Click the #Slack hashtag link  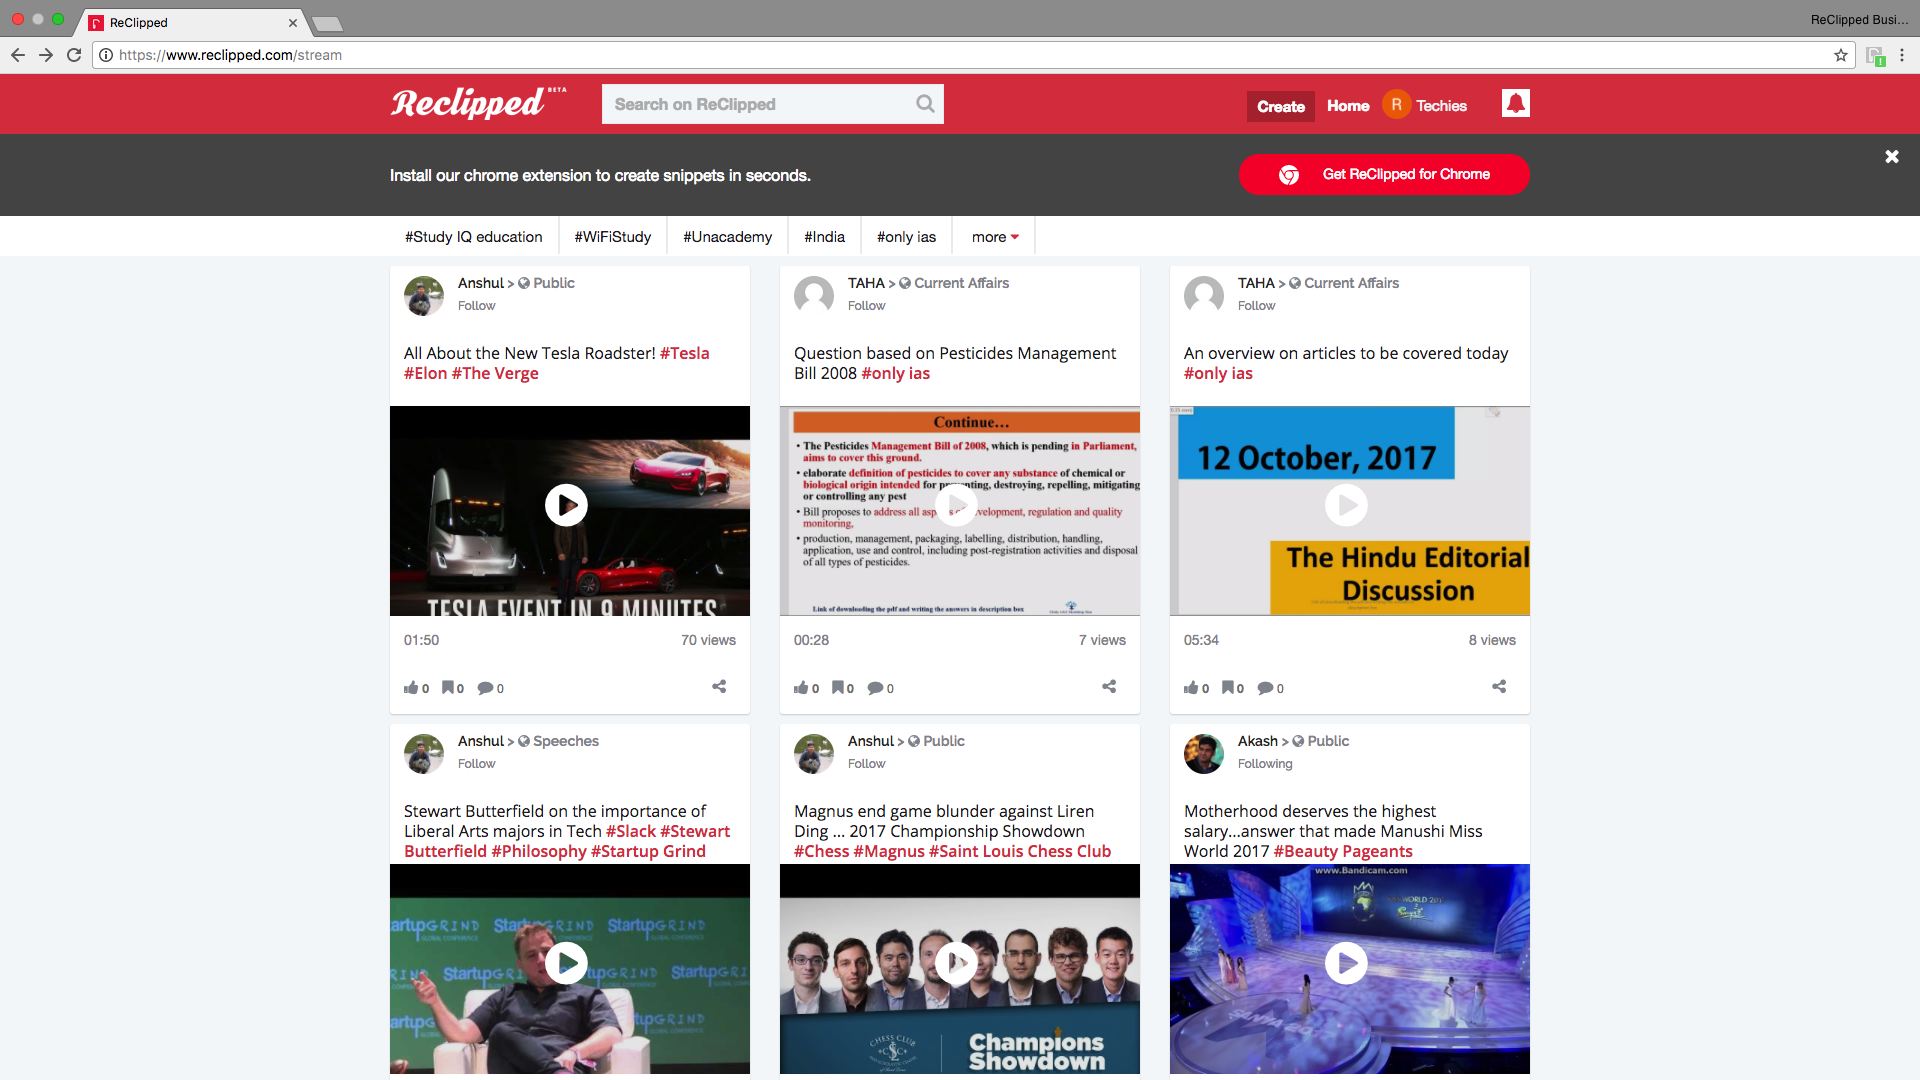click(630, 831)
